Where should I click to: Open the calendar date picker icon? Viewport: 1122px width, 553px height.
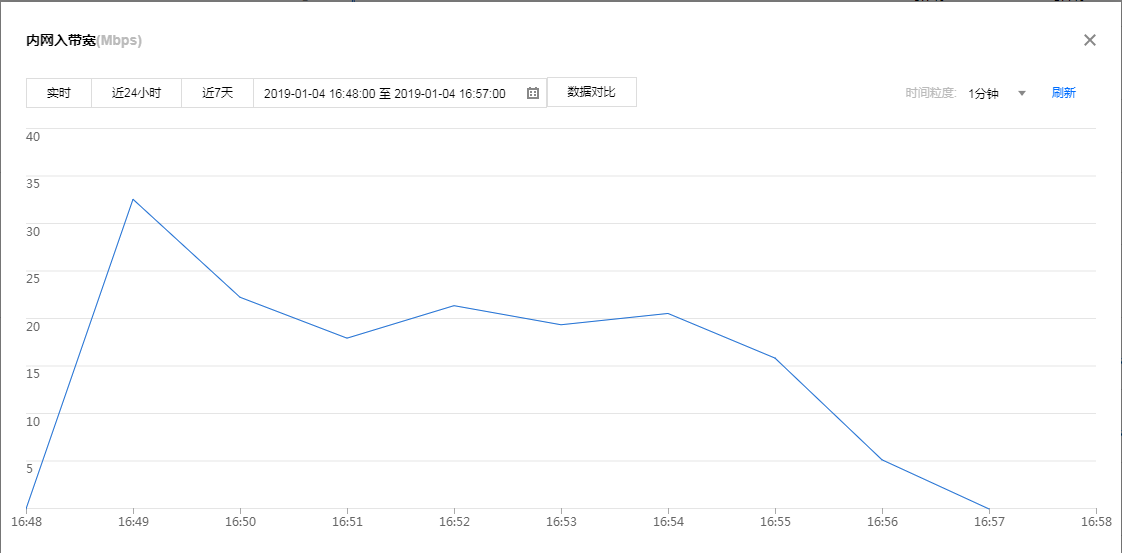click(533, 93)
